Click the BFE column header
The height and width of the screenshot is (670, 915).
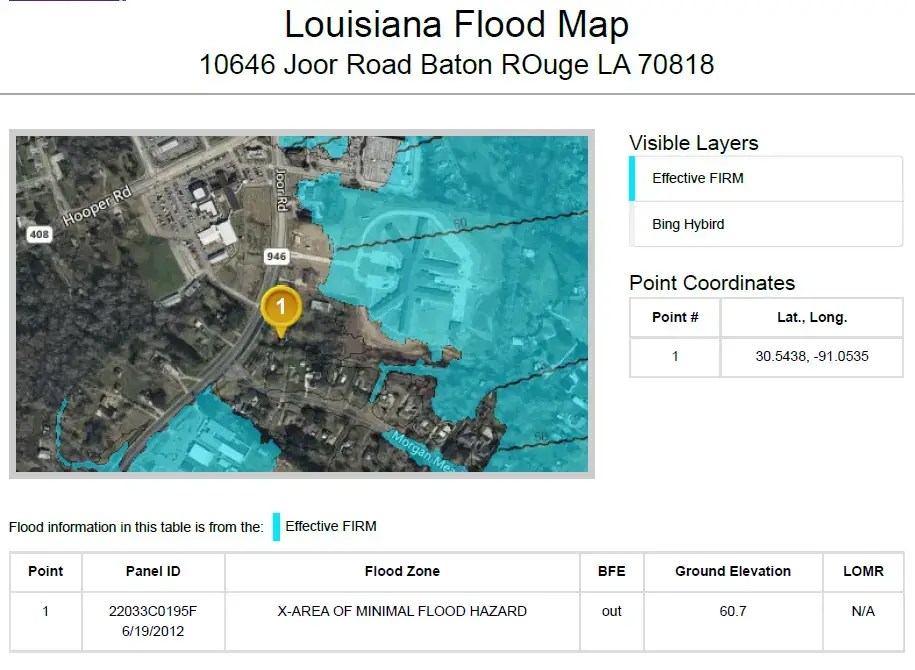(612, 571)
